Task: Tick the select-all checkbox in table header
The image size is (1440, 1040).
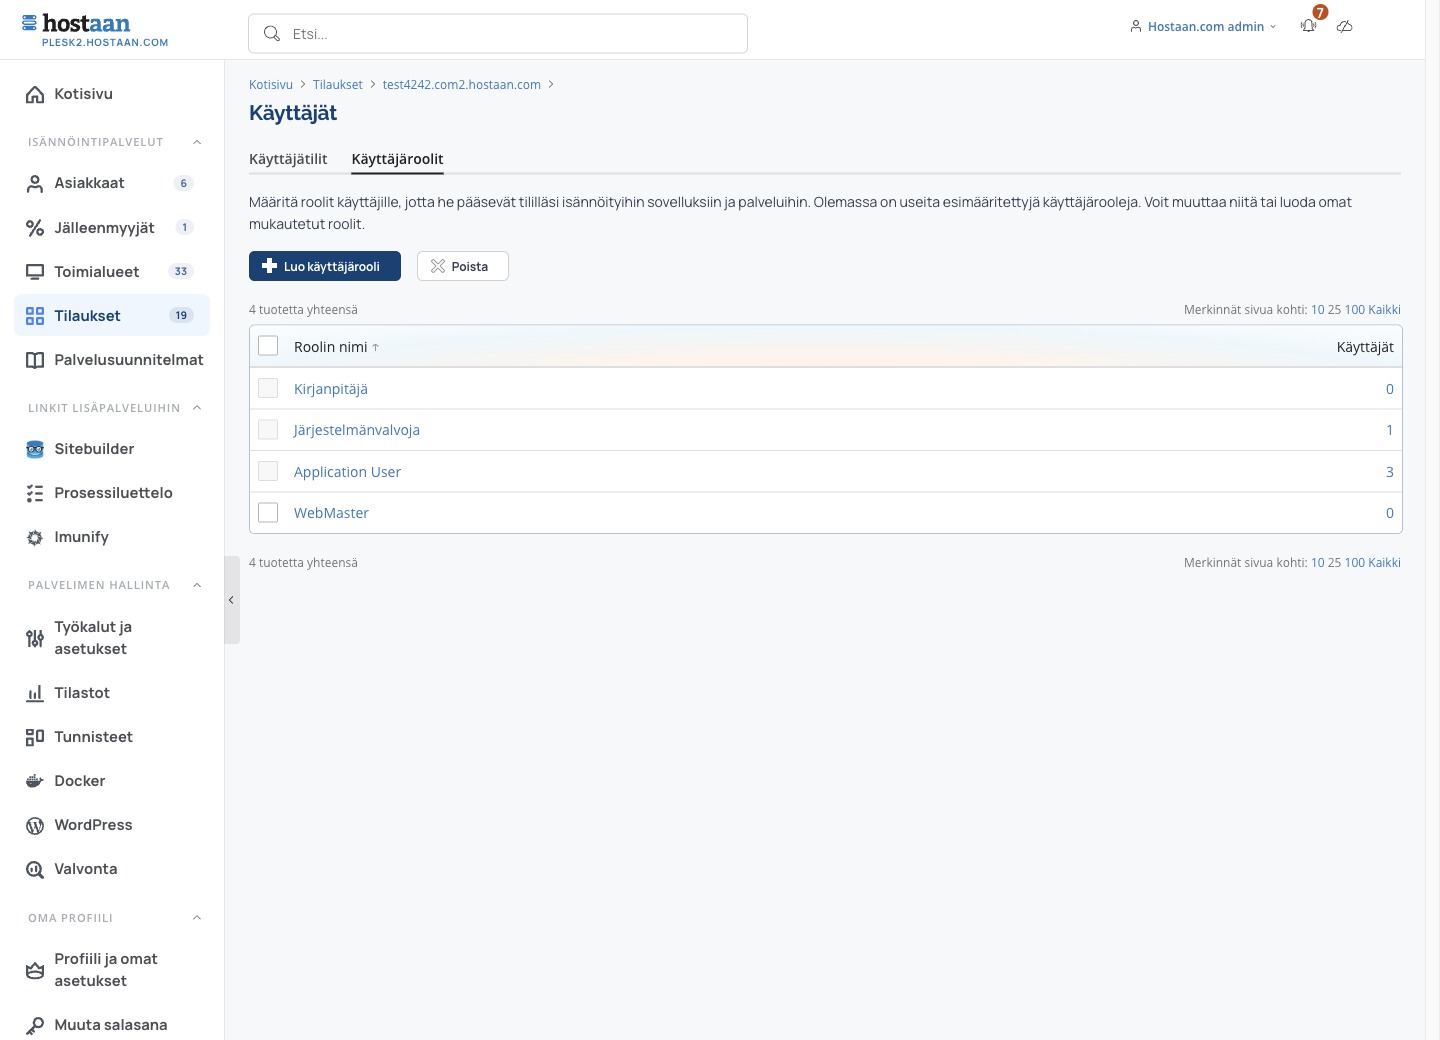Action: [268, 346]
